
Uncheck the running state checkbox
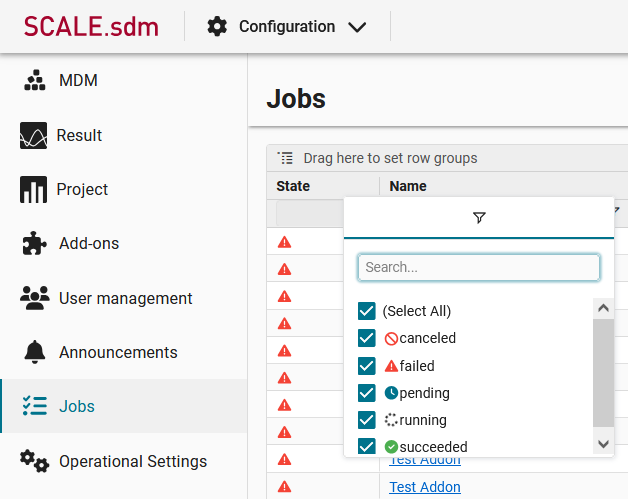366,420
